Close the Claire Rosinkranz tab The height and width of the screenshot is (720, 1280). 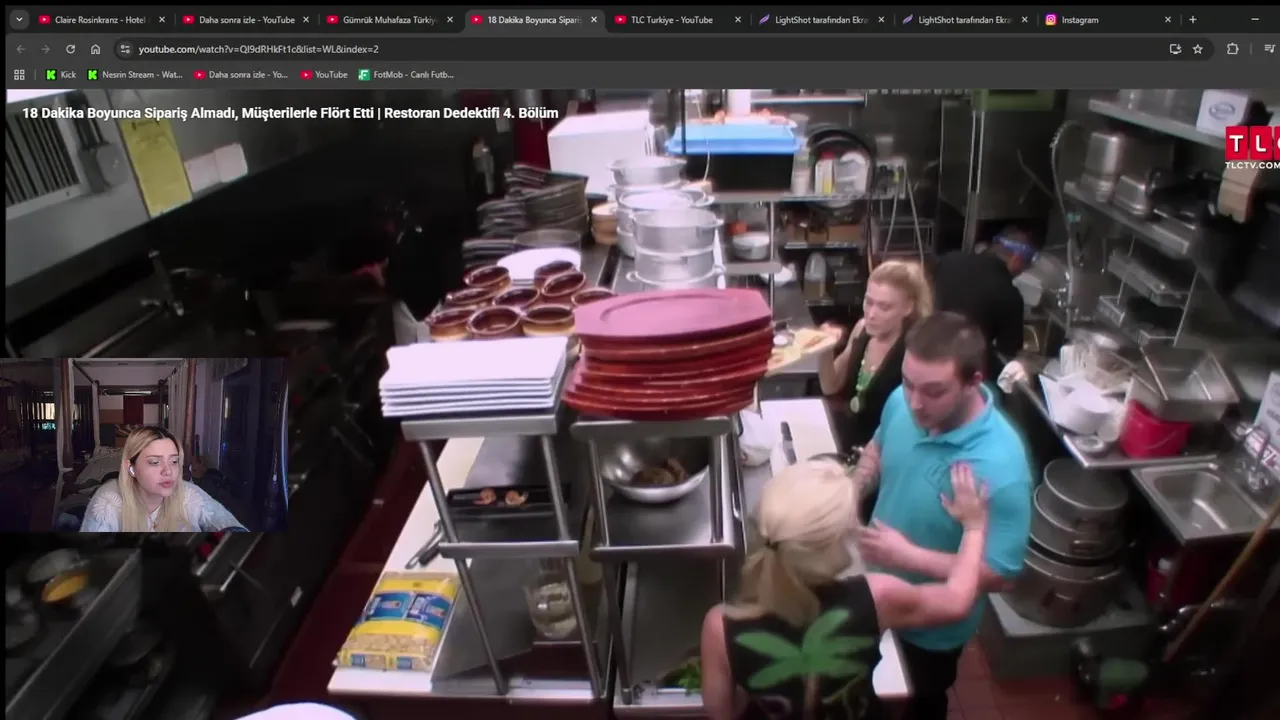[x=162, y=19]
